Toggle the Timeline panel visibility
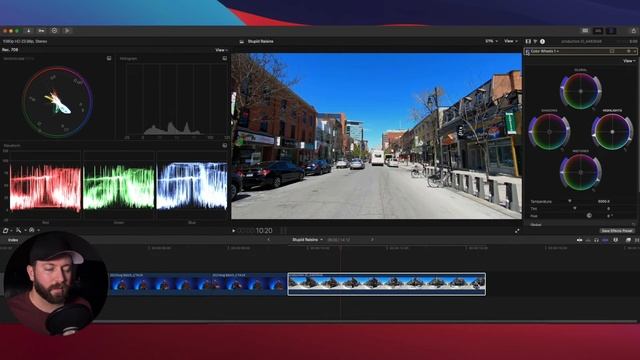Image resolution: width=640 pixels, height=360 pixels. pos(598,31)
